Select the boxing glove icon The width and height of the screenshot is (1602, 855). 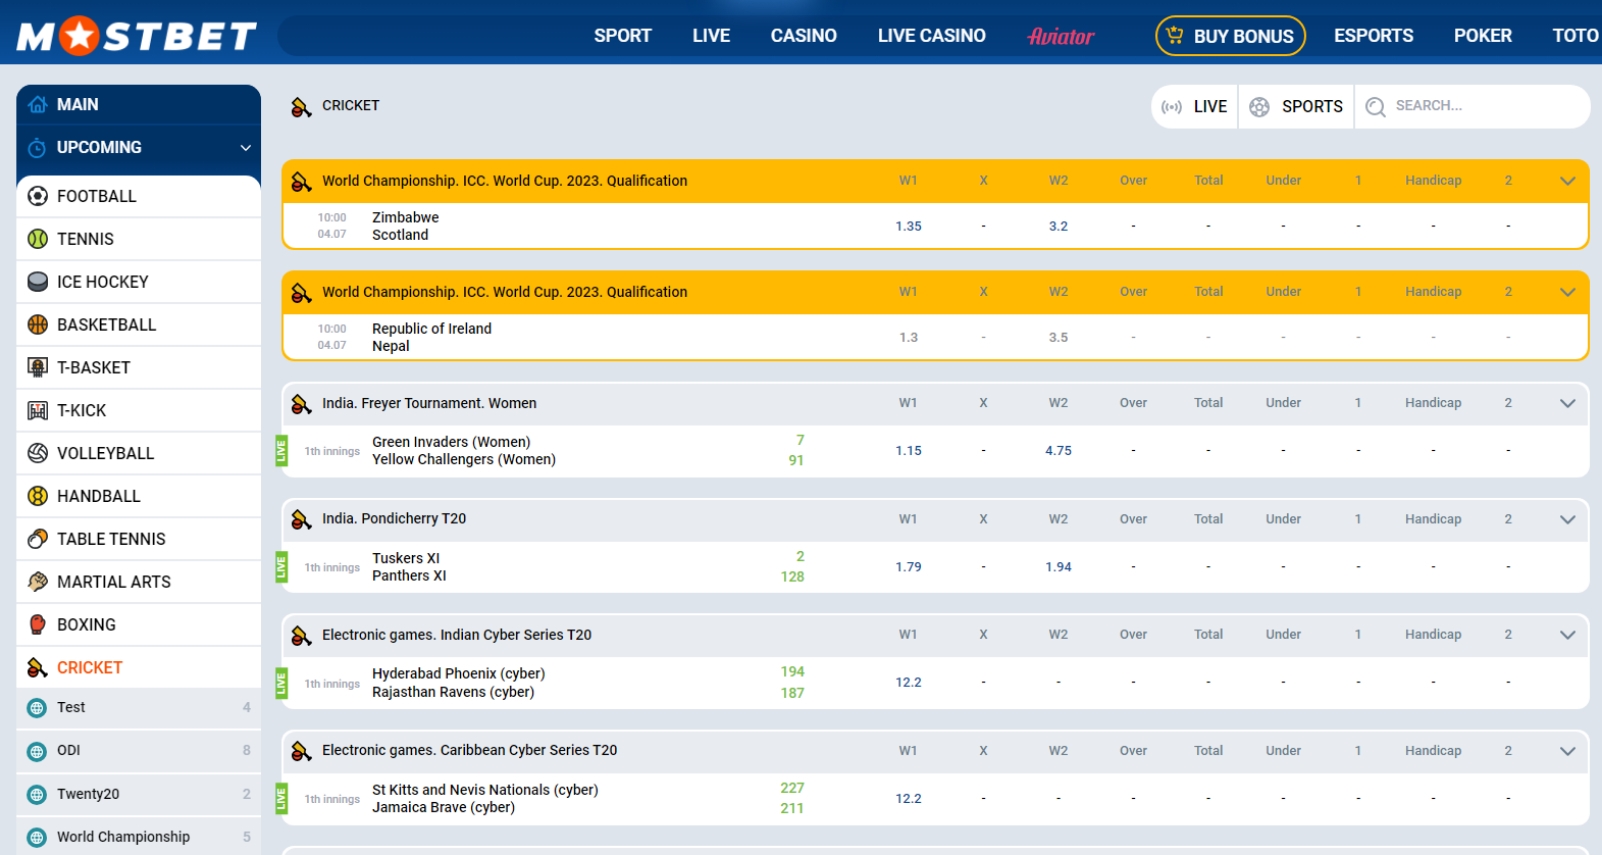pyautogui.click(x=37, y=625)
